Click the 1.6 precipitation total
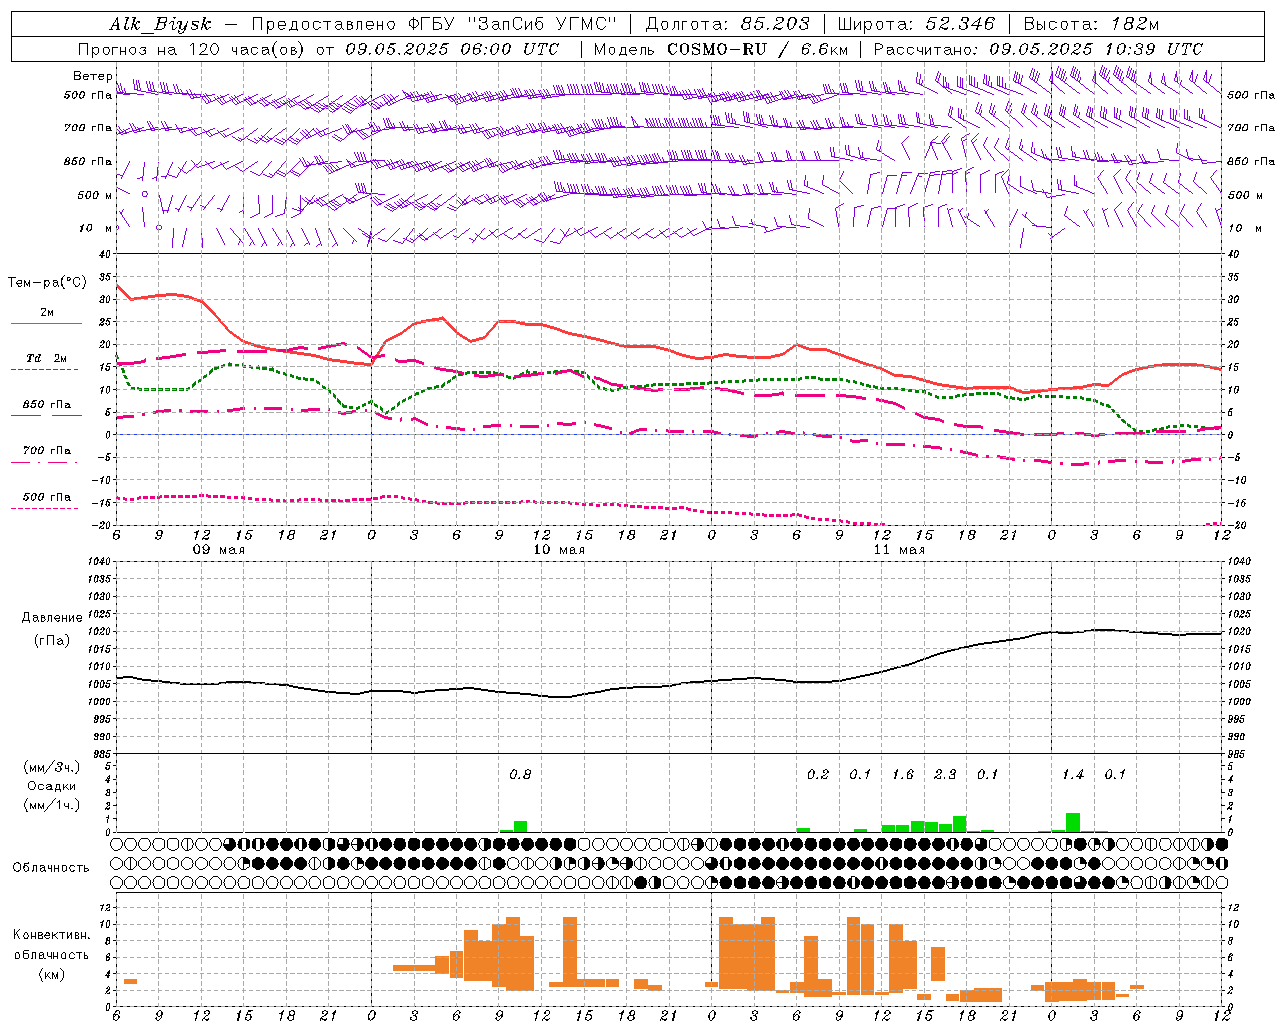 click(903, 774)
